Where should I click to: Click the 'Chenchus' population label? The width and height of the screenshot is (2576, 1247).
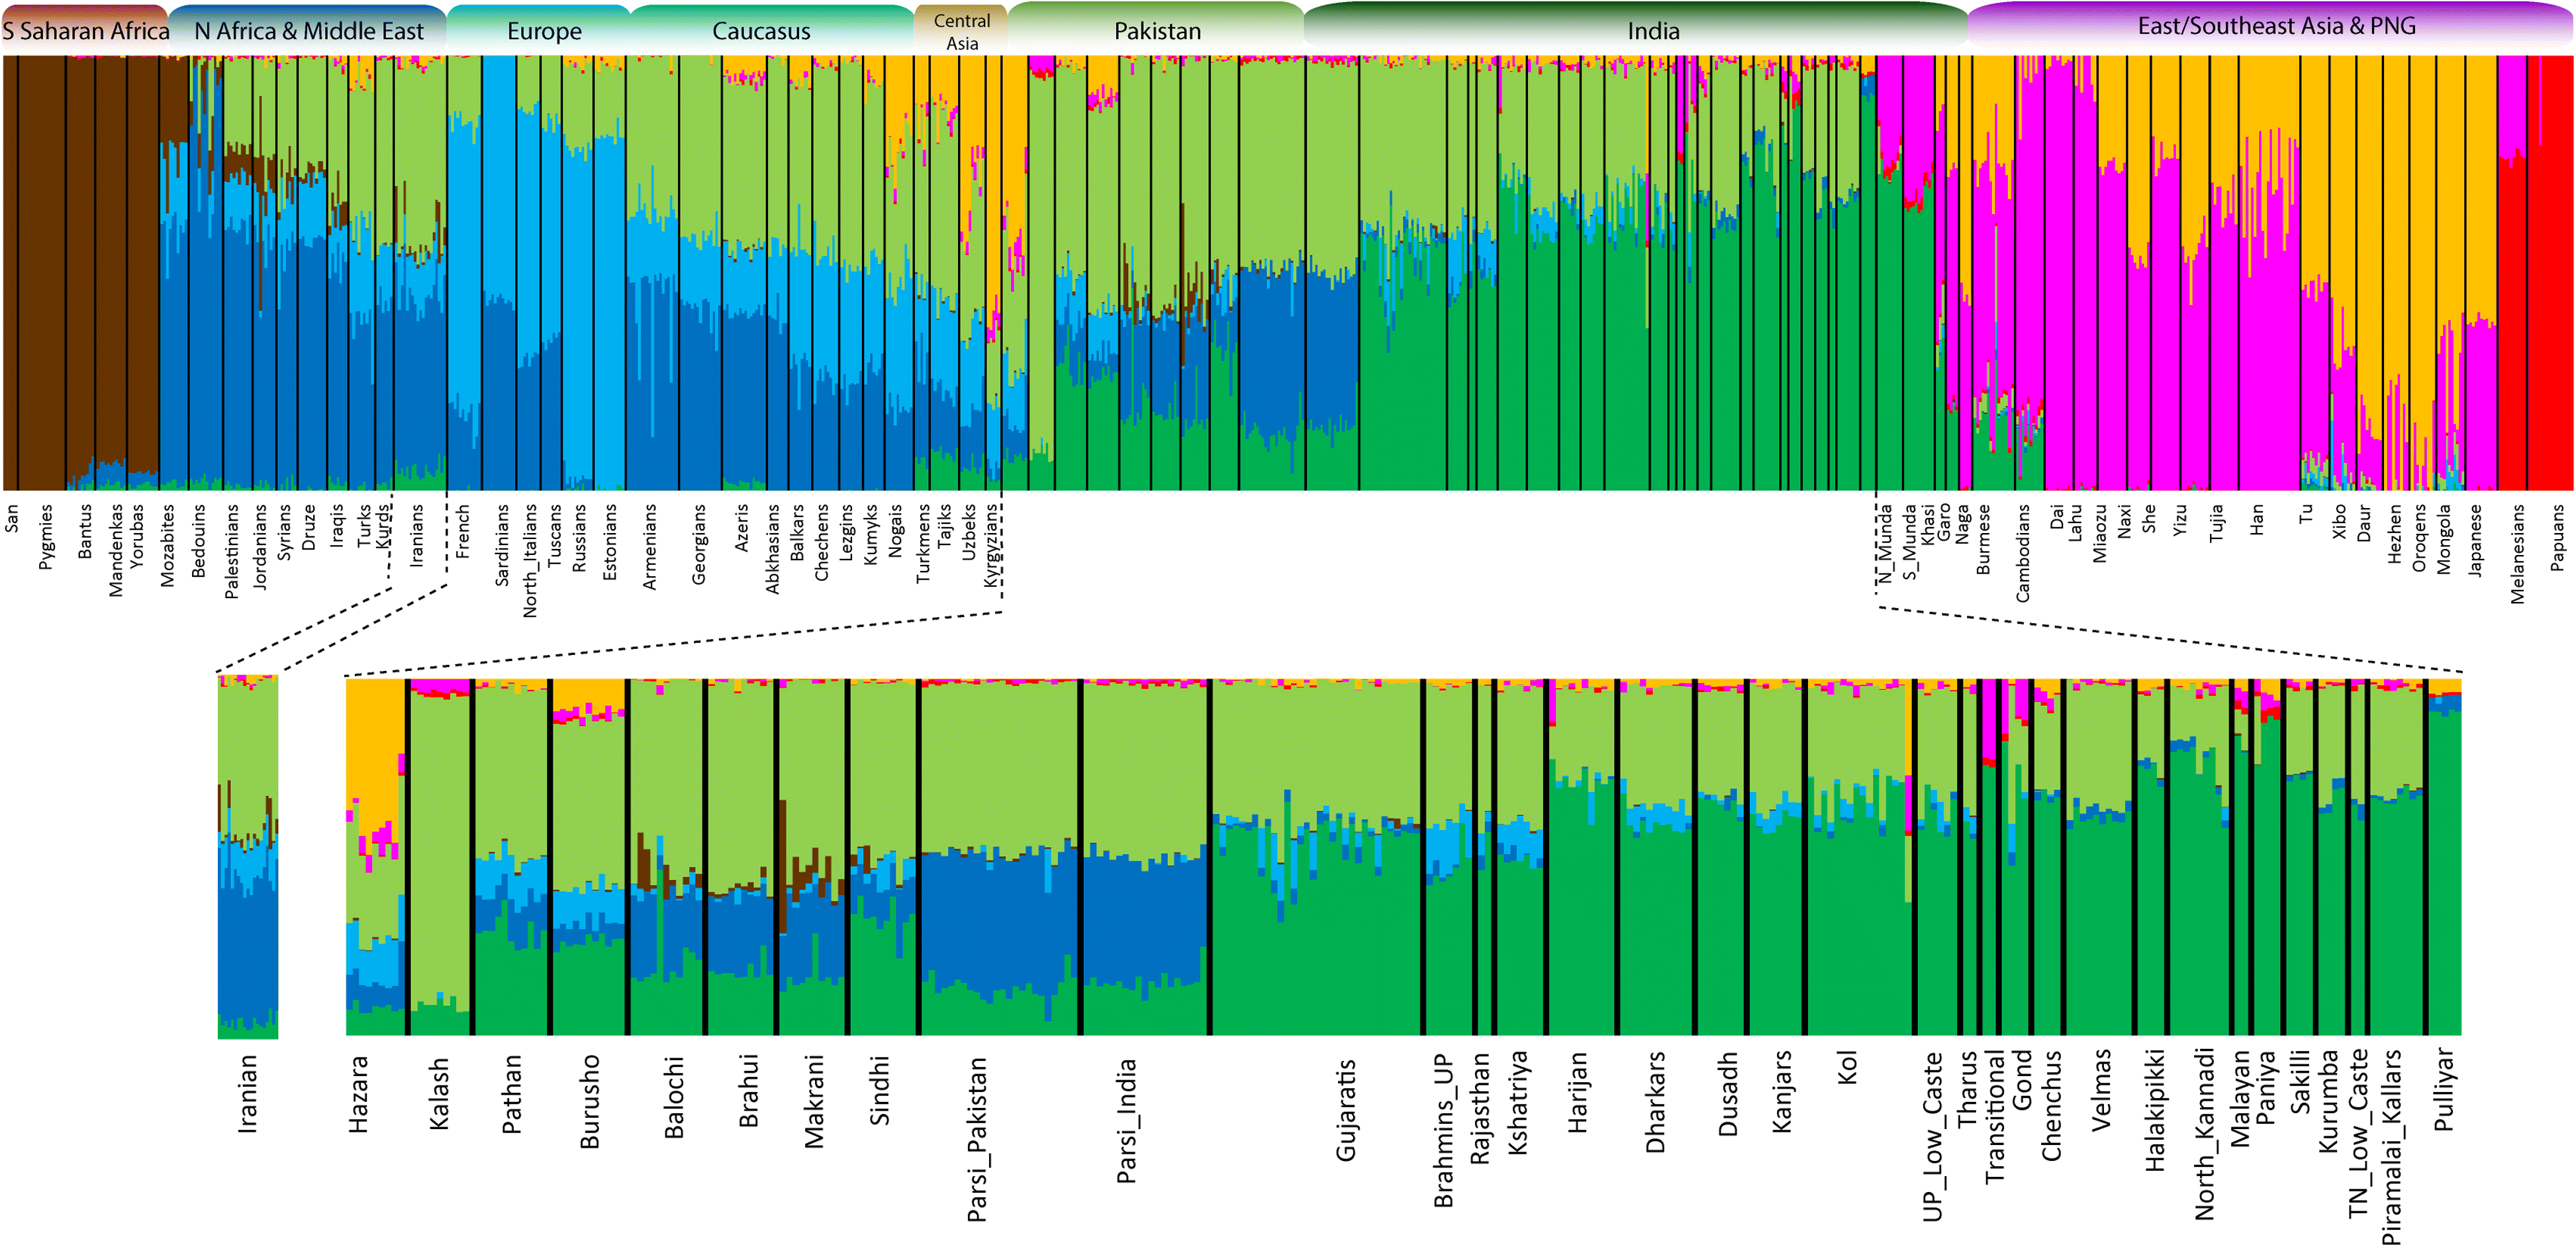coord(2051,1105)
